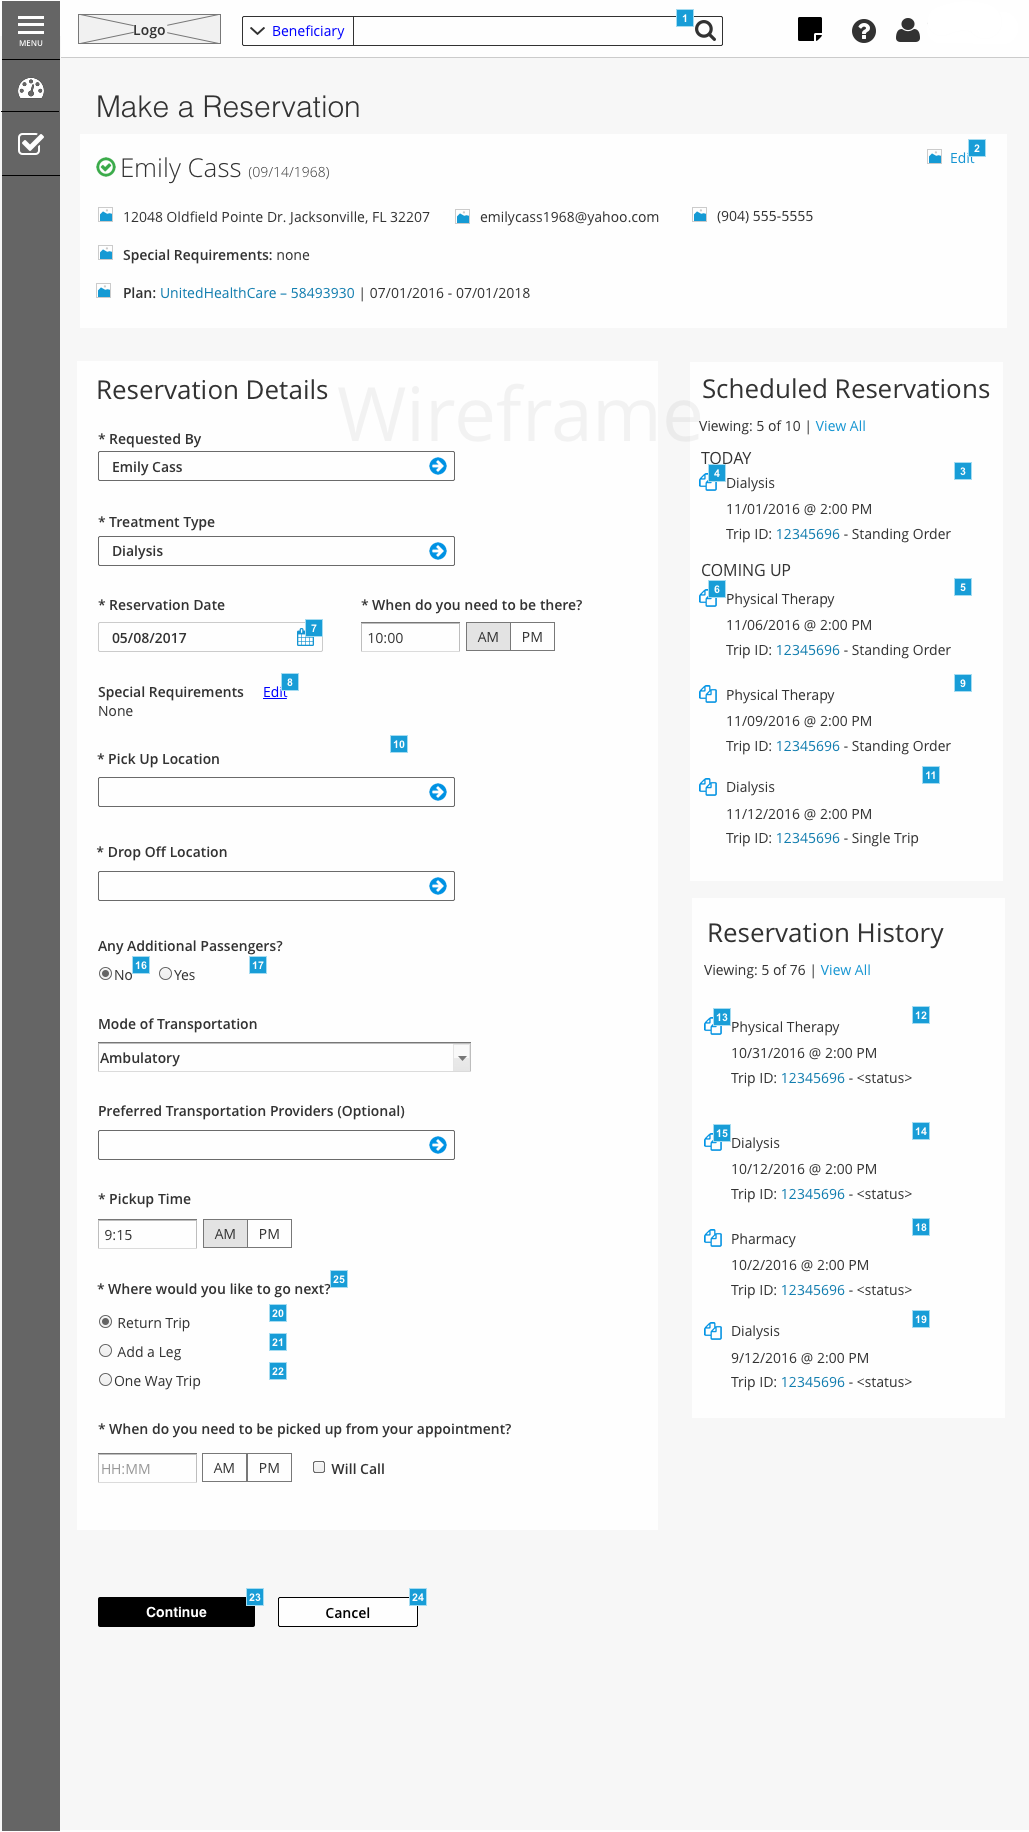This screenshot has width=1029, height=1832.
Task: Open Trip ID link for 11/12/2016 Single Trip
Action: [x=808, y=838]
